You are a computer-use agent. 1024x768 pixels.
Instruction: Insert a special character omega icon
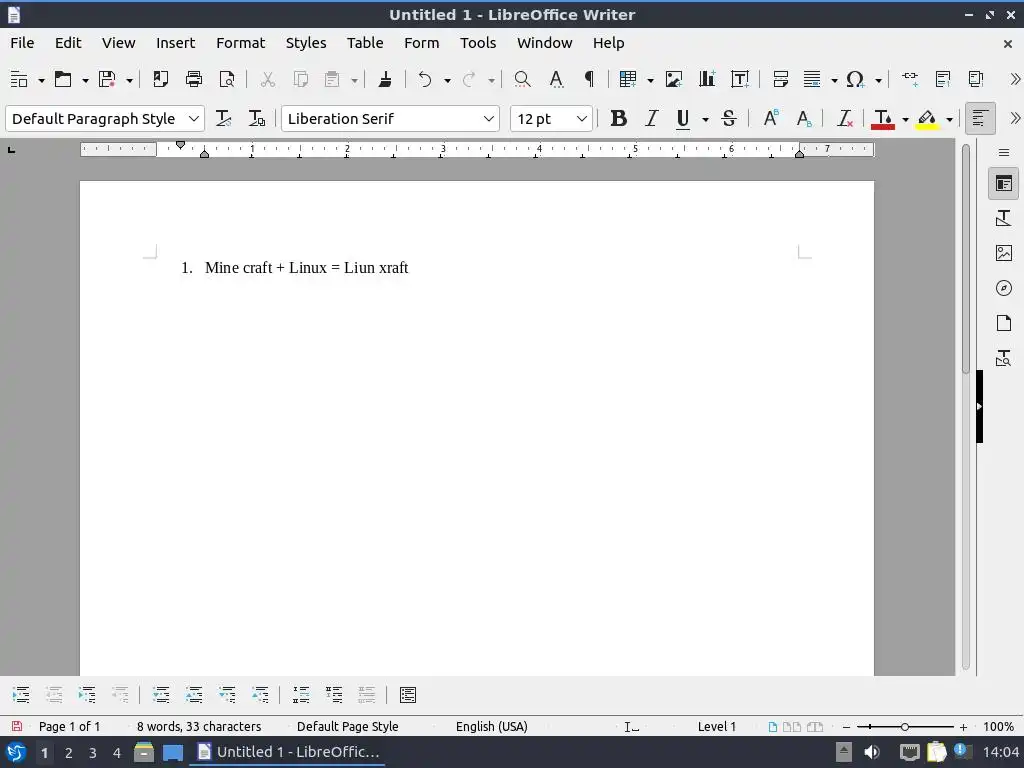click(x=855, y=80)
